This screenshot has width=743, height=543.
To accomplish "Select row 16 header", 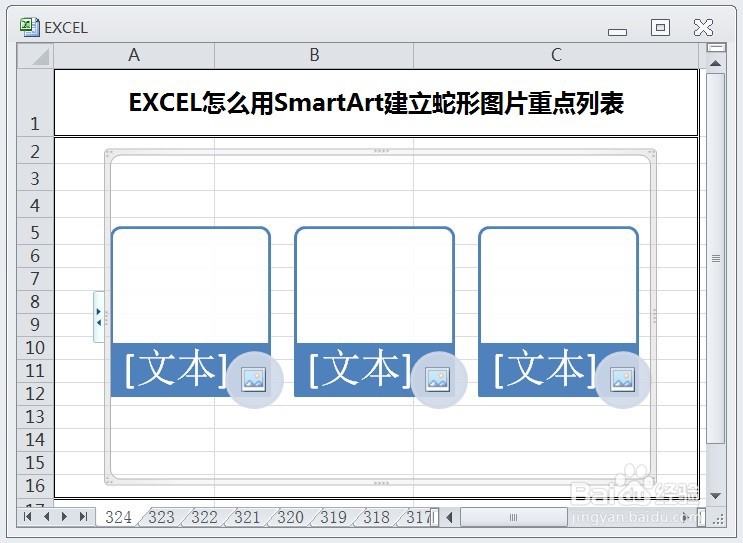I will coord(36,486).
